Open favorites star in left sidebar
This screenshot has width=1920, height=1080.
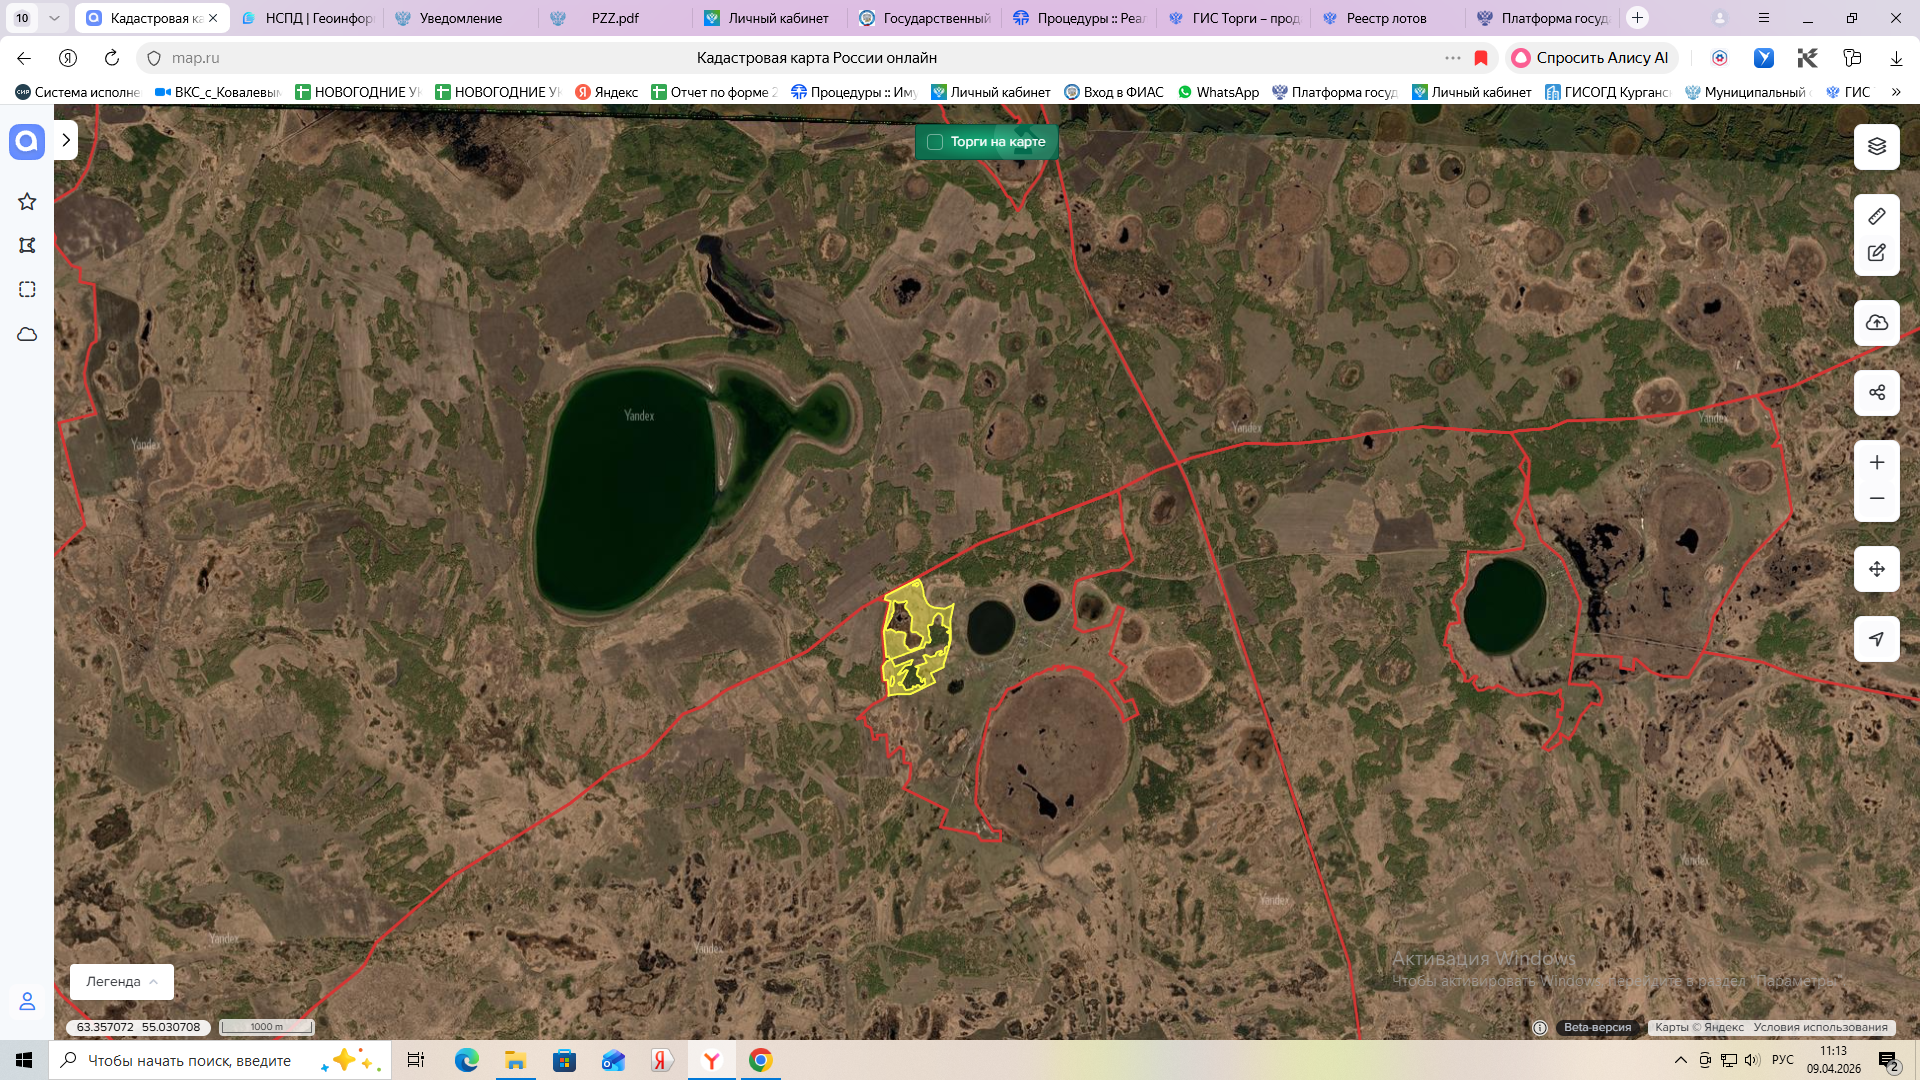[27, 201]
